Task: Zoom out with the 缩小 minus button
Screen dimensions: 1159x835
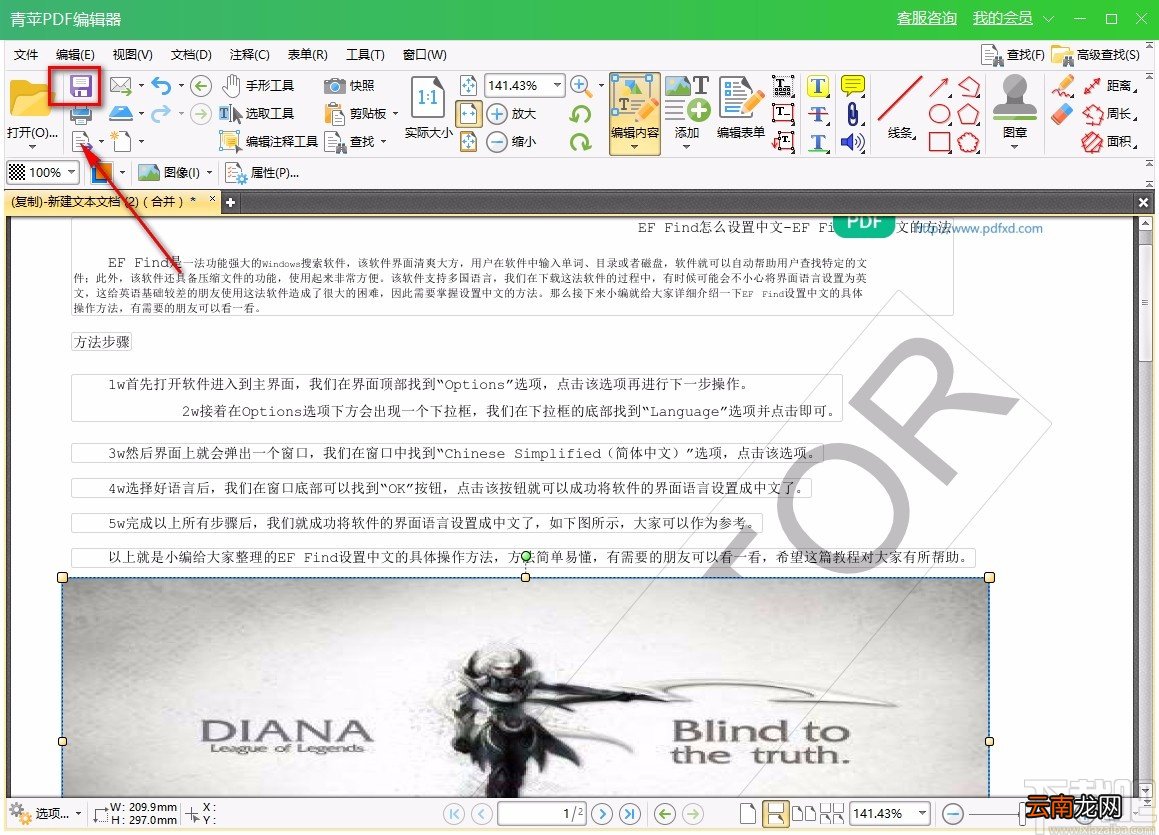Action: pyautogui.click(x=511, y=141)
